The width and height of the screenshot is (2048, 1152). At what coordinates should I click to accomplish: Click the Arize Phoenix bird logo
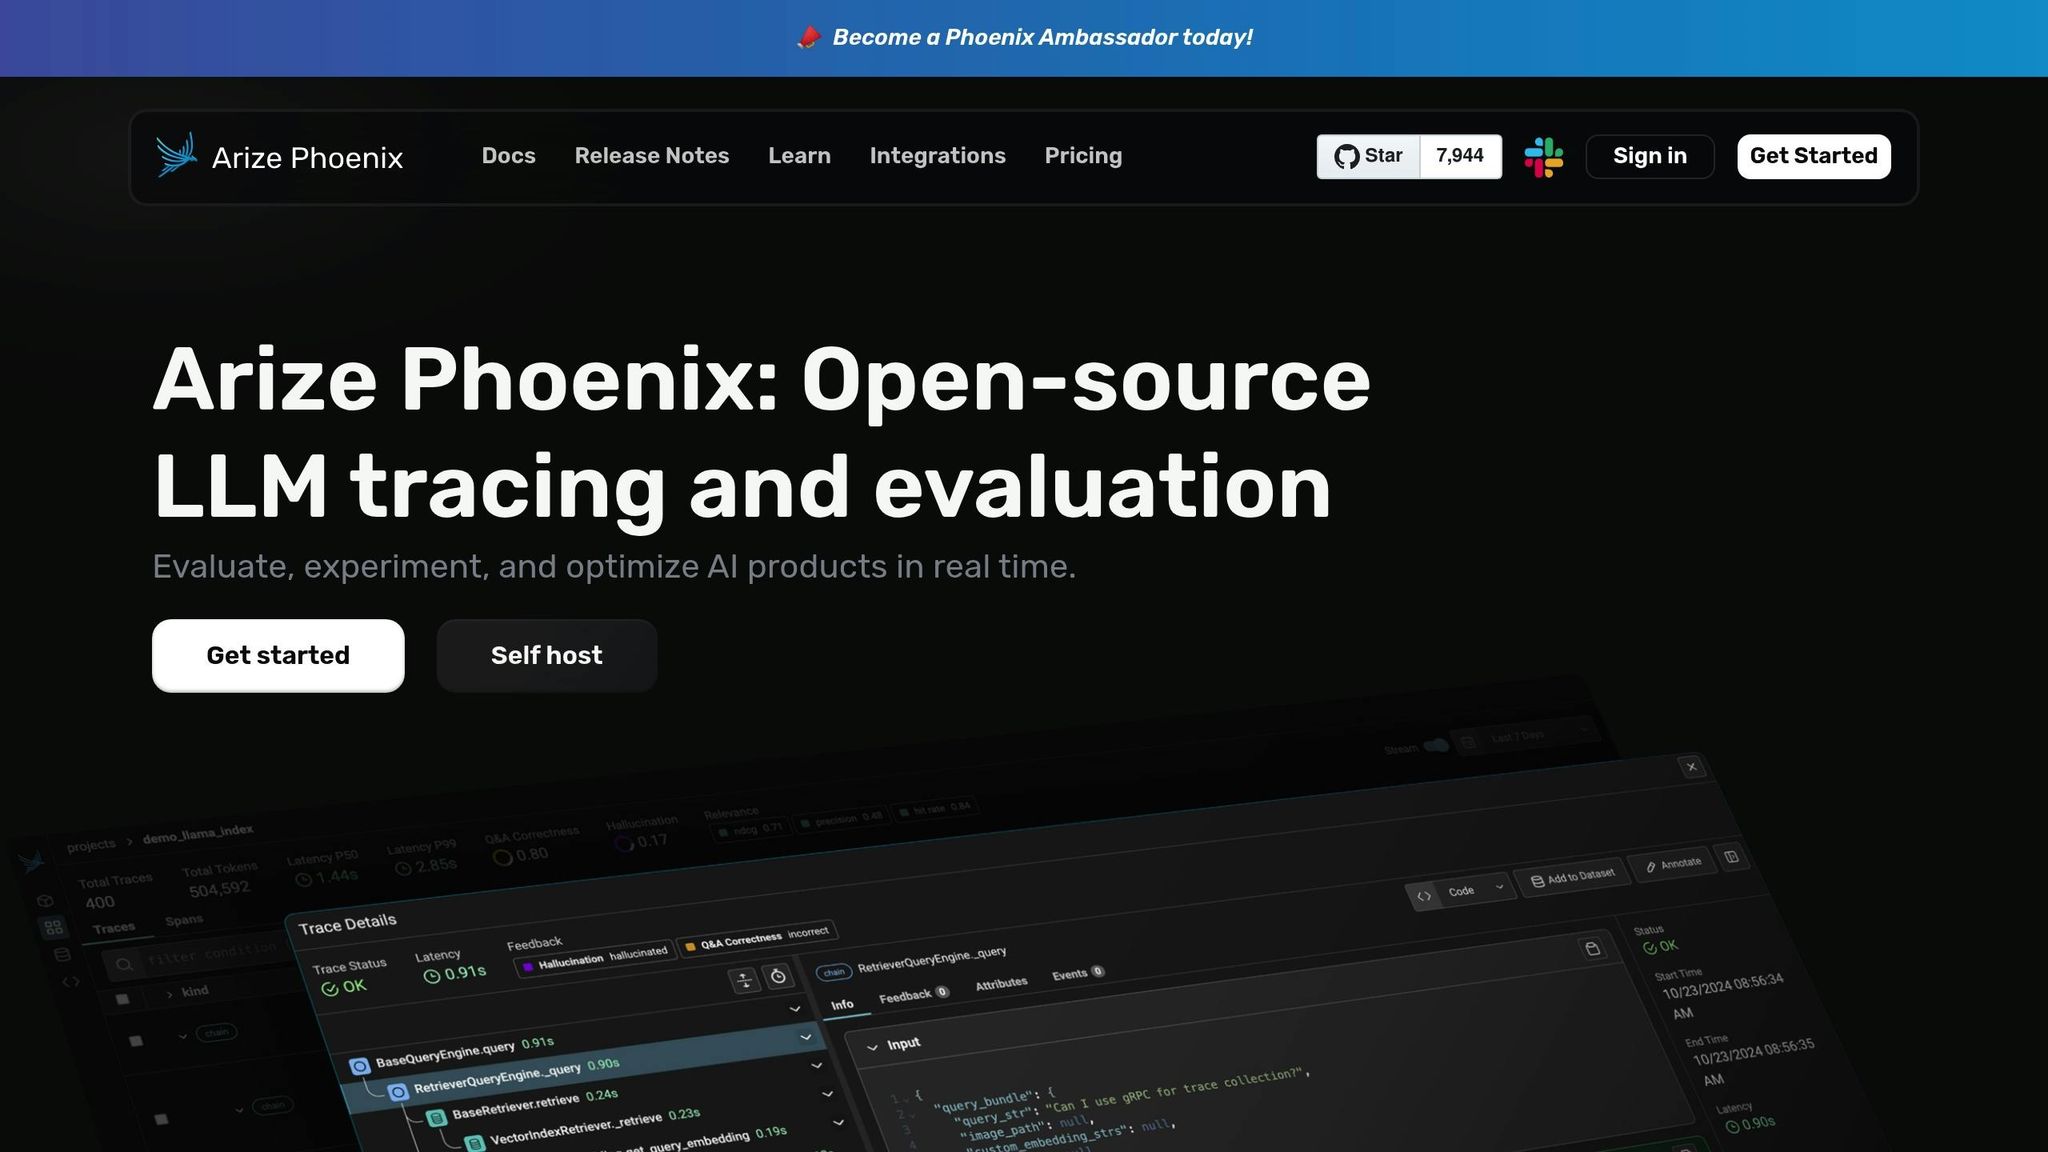tap(176, 156)
